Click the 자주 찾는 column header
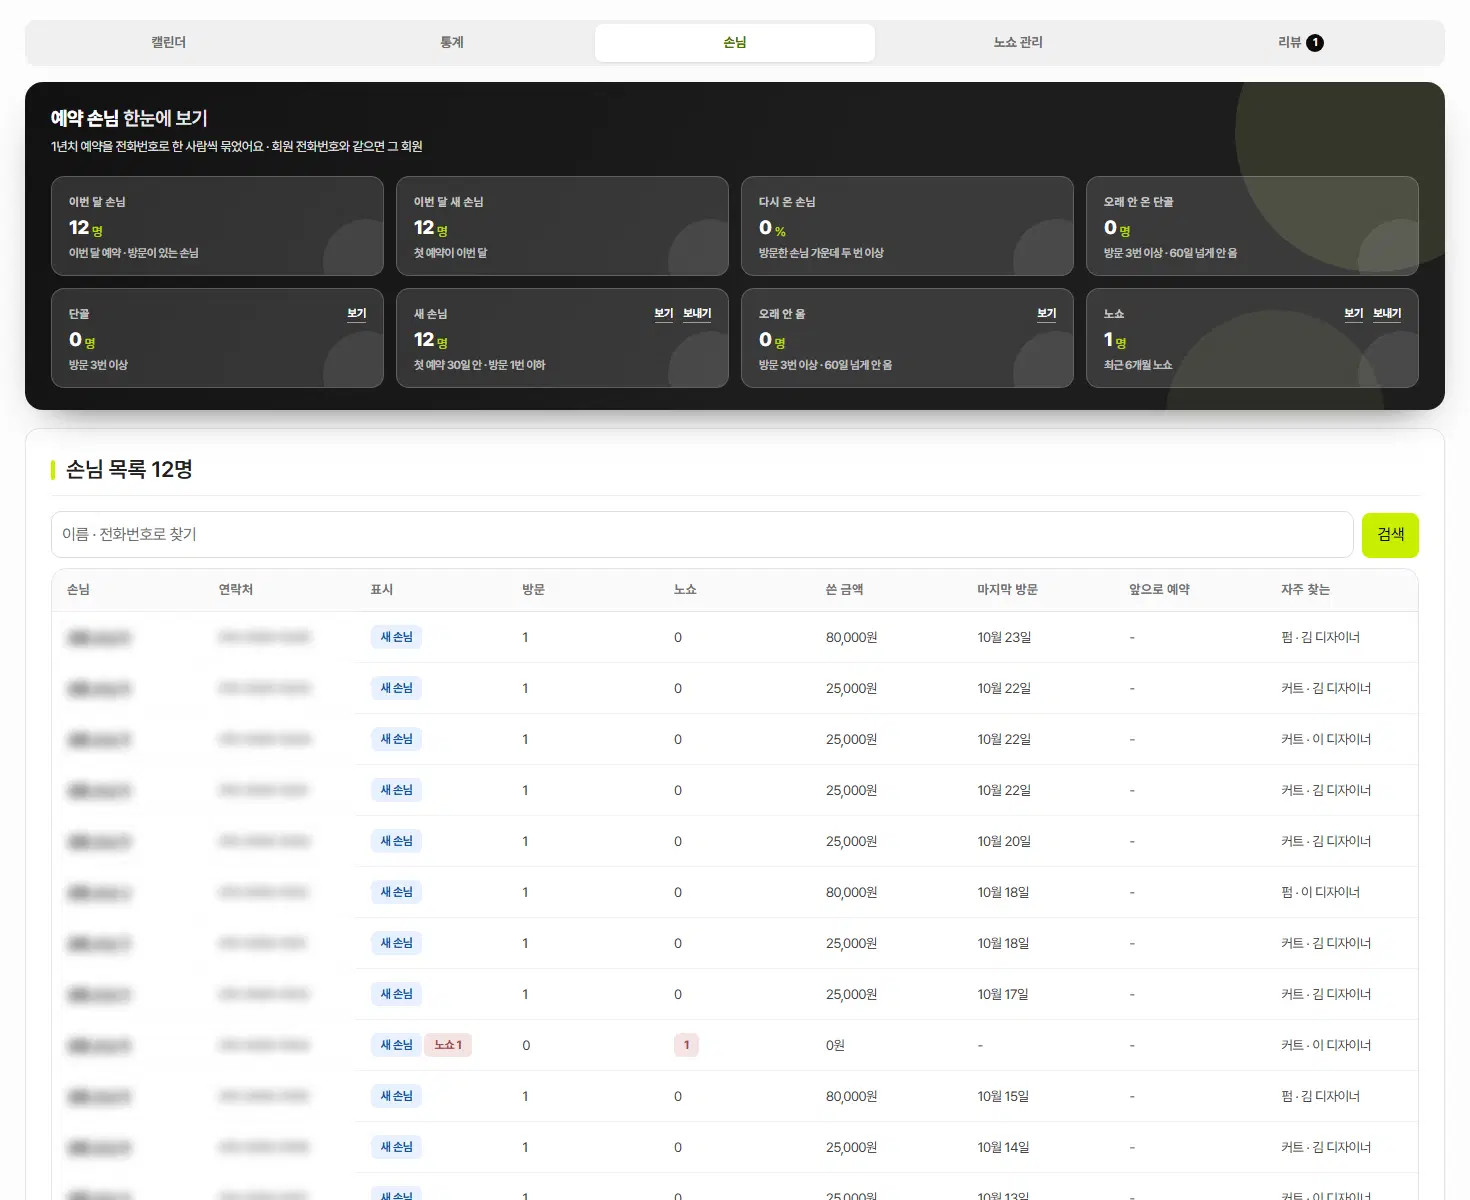The width and height of the screenshot is (1470, 1200). pos(1305,590)
